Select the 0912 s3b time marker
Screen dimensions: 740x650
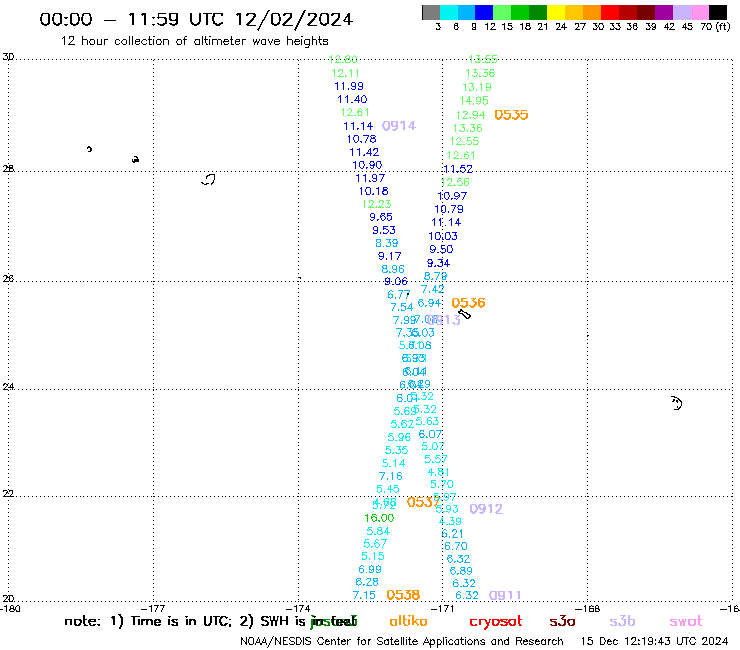coord(486,509)
